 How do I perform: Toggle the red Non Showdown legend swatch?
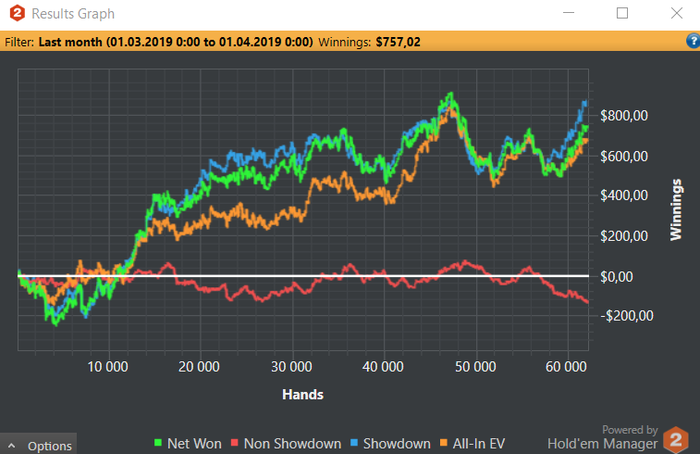(234, 443)
